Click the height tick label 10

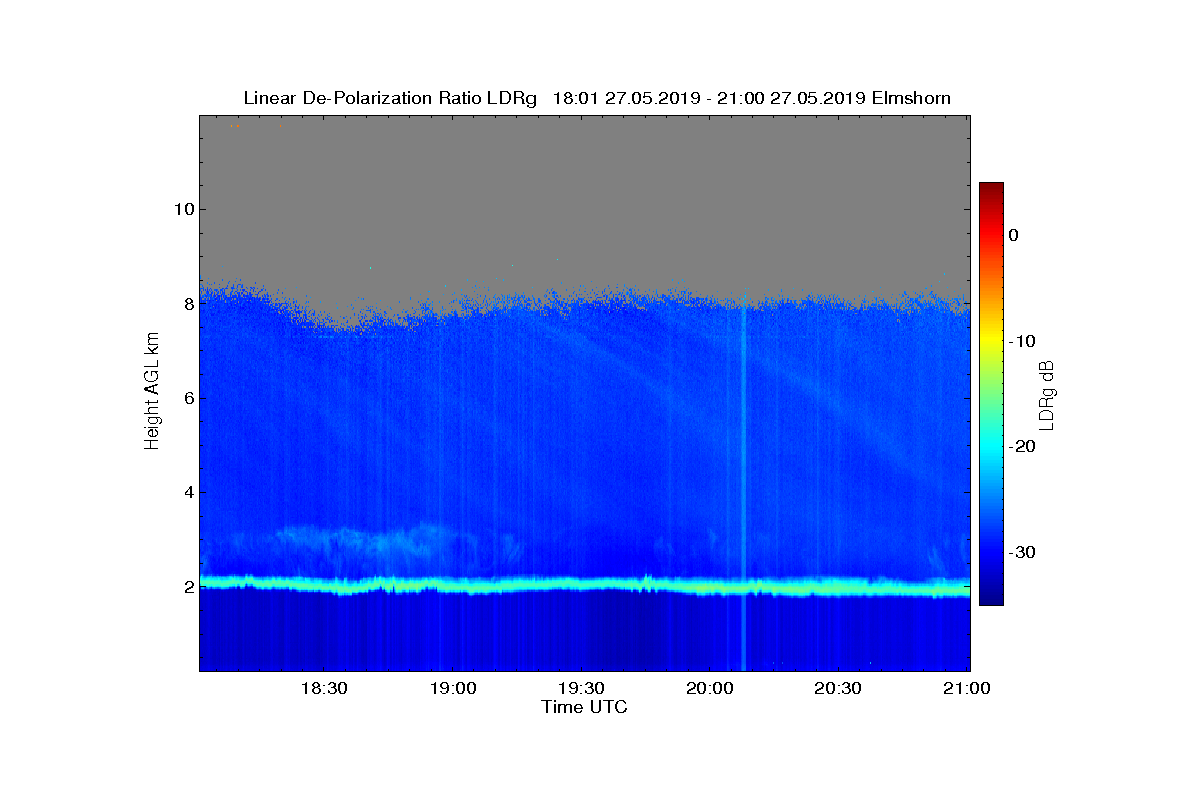[x=183, y=209]
